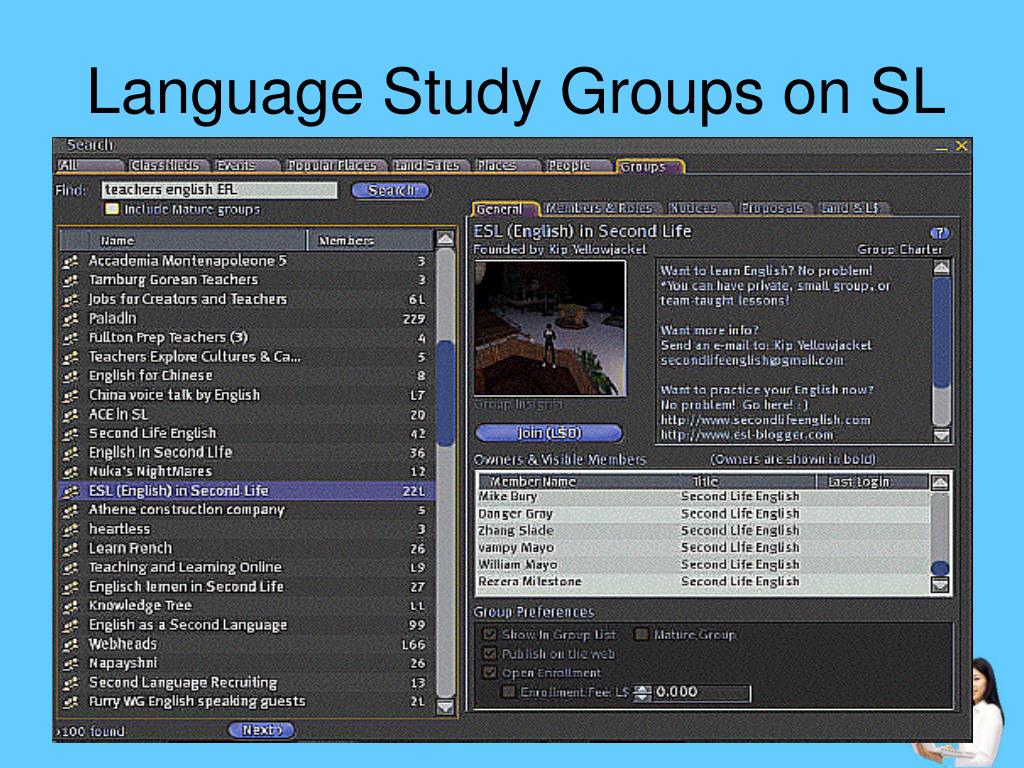Click group icon beside Webheads
The height and width of the screenshot is (768, 1024).
point(71,645)
